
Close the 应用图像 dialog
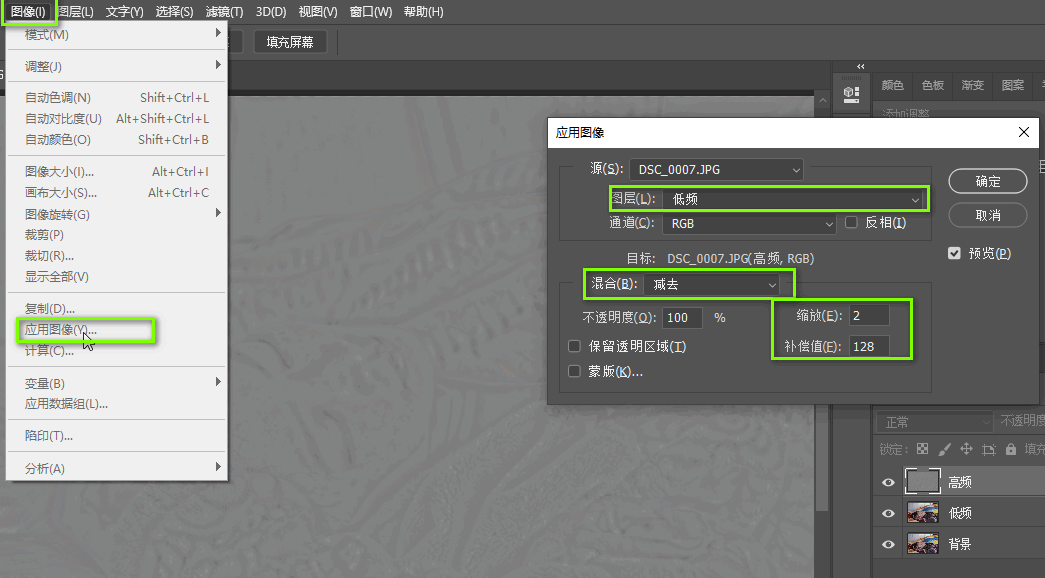point(1024,132)
